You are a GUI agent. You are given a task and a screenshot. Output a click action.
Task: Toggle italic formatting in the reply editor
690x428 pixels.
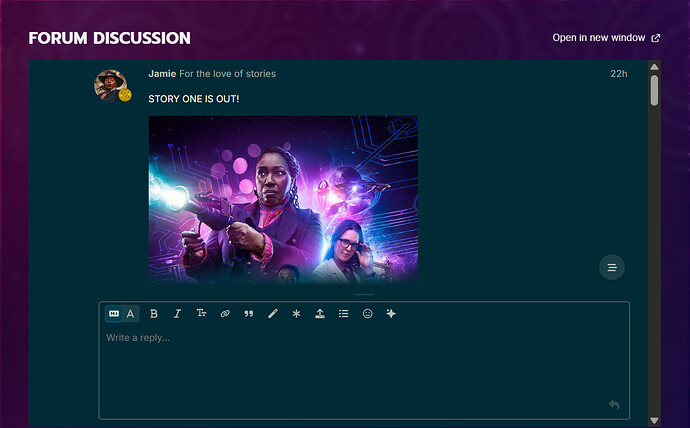coord(177,314)
